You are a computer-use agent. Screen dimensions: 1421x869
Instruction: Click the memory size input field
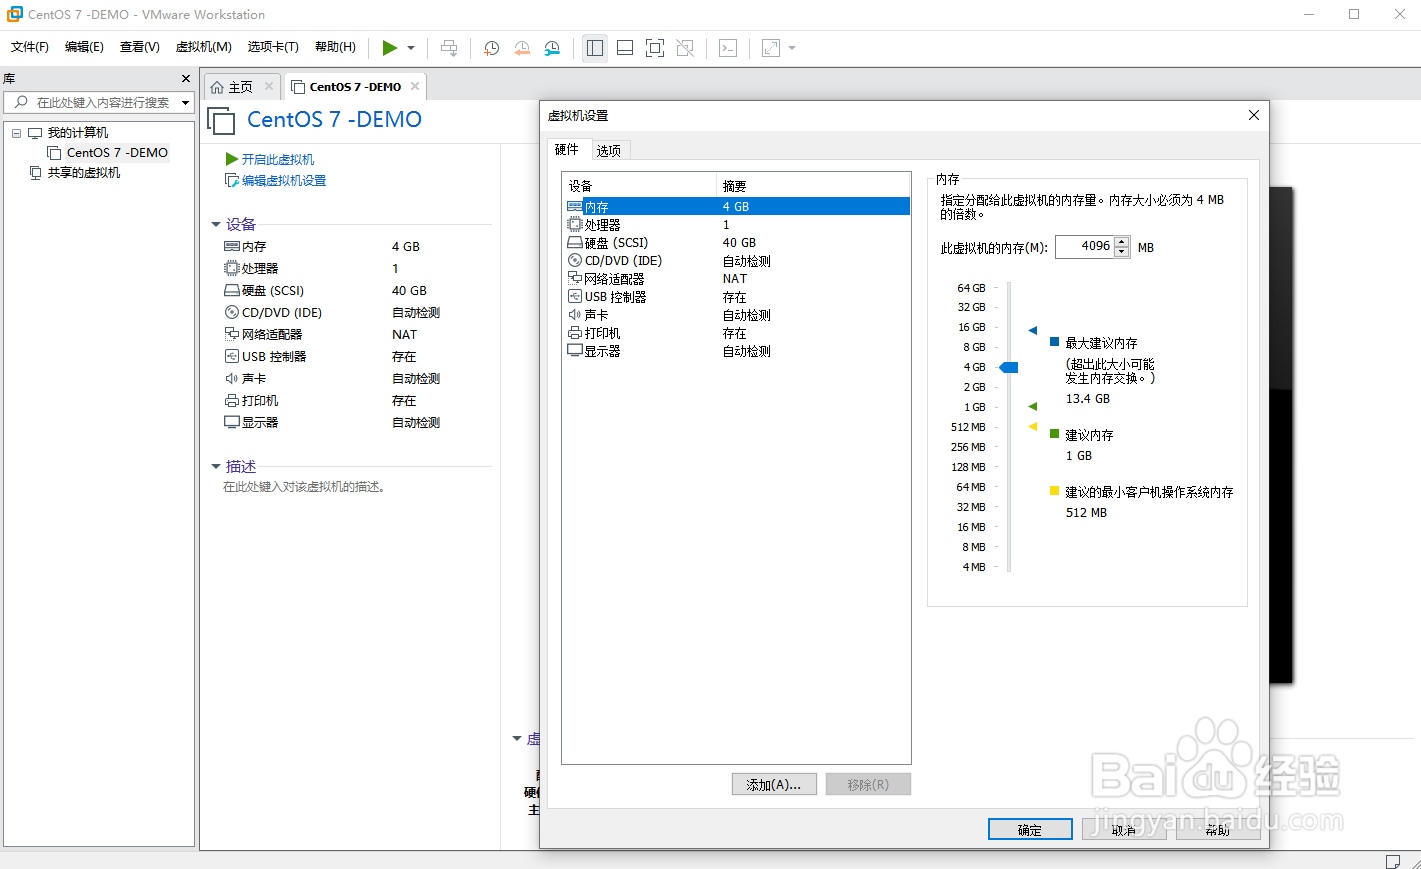1085,246
